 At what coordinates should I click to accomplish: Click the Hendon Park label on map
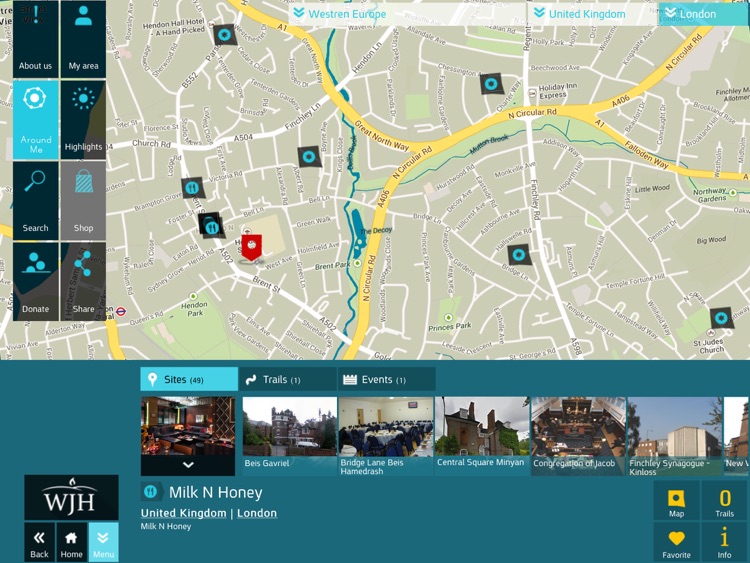point(194,309)
